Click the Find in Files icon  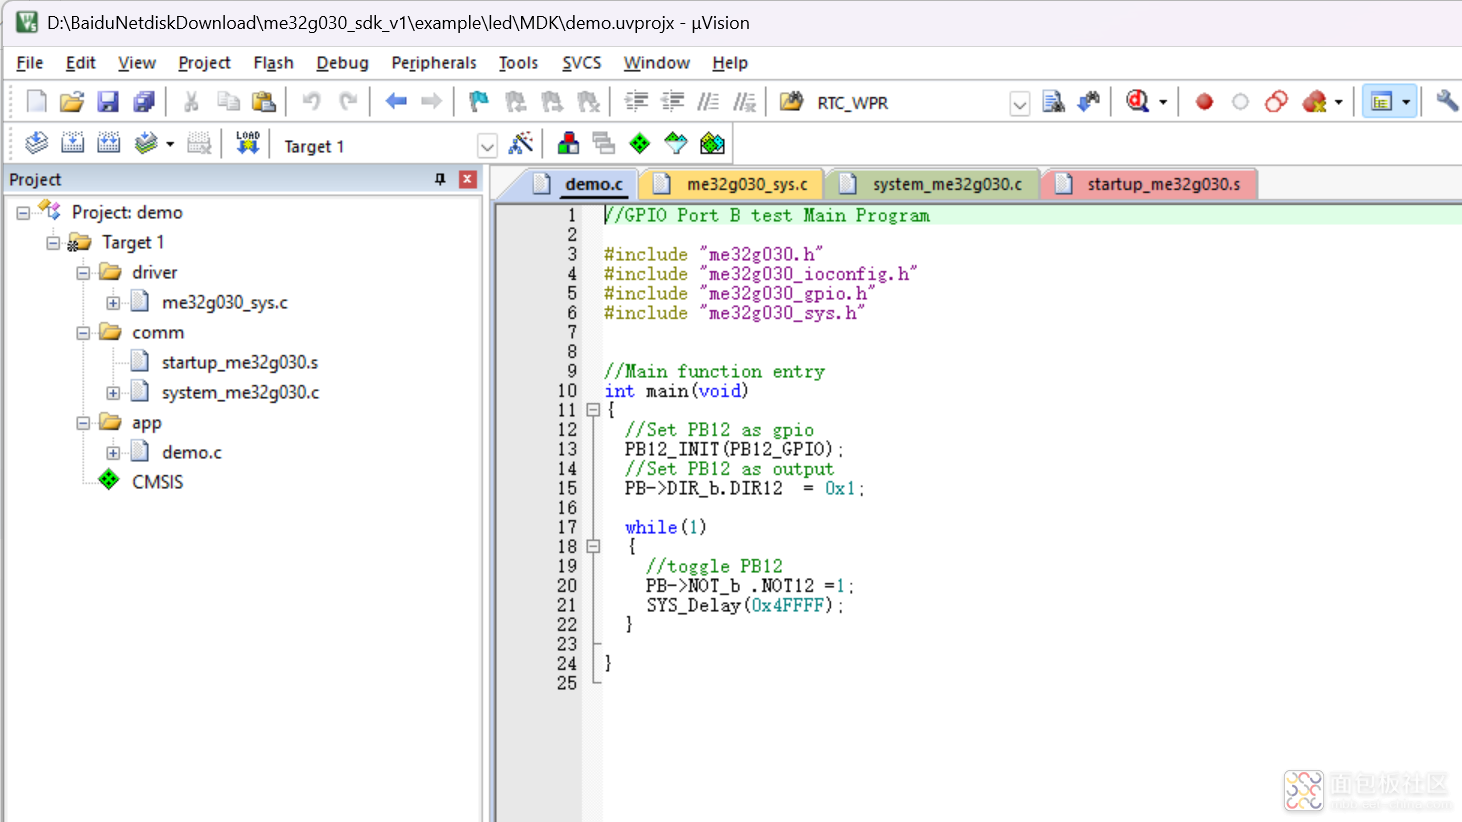point(791,101)
